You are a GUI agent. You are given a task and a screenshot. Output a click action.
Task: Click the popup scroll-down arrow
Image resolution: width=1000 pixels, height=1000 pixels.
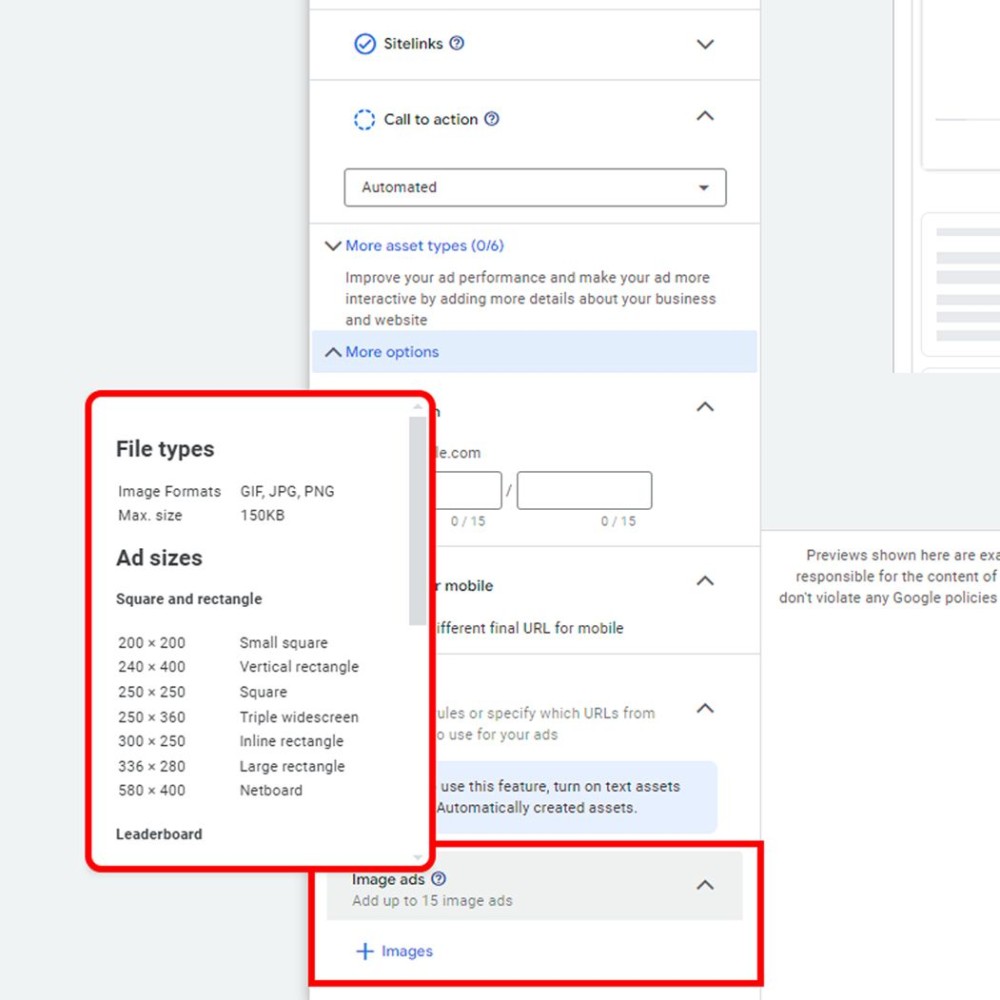coord(418,858)
